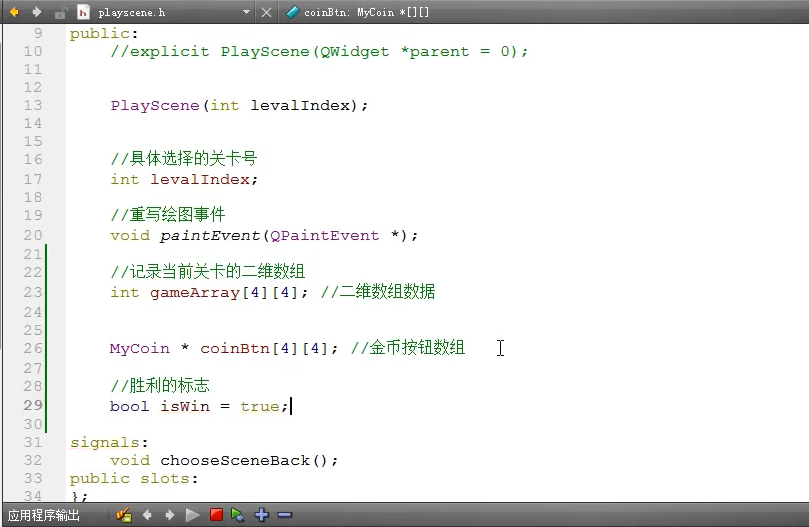
Task: Zoom in output text with plus icon
Action: tap(262, 515)
